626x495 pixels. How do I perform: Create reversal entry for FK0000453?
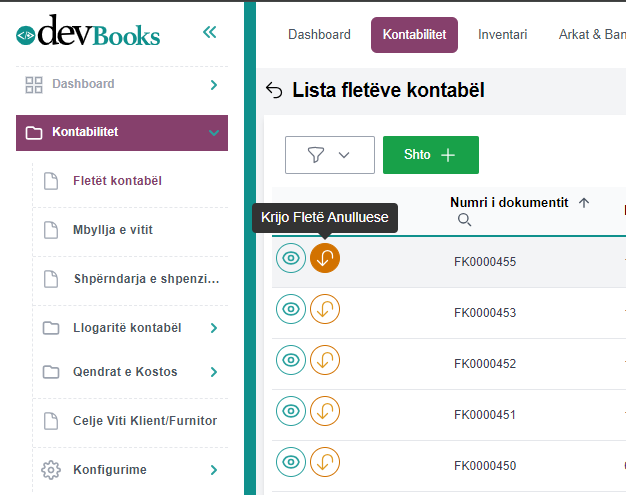click(325, 309)
